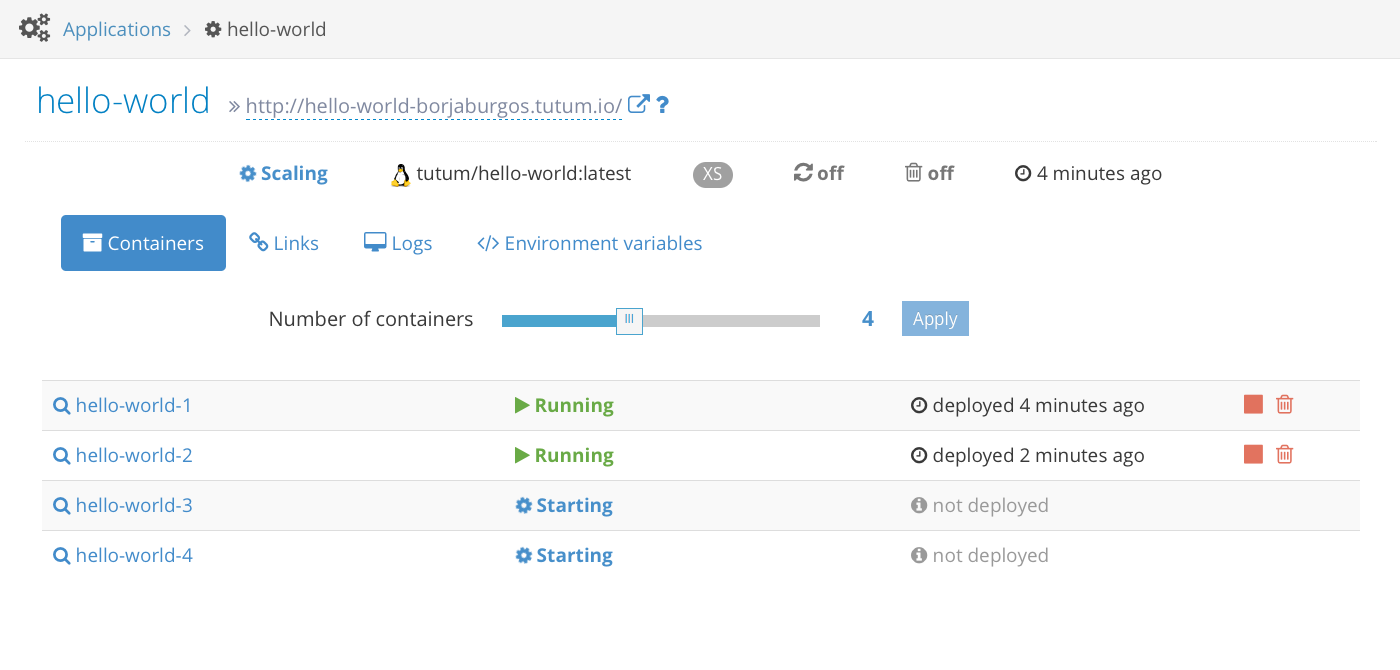The image size is (1400, 670).
Task: Click the Number of containers slider handle
Action: pyautogui.click(x=629, y=320)
